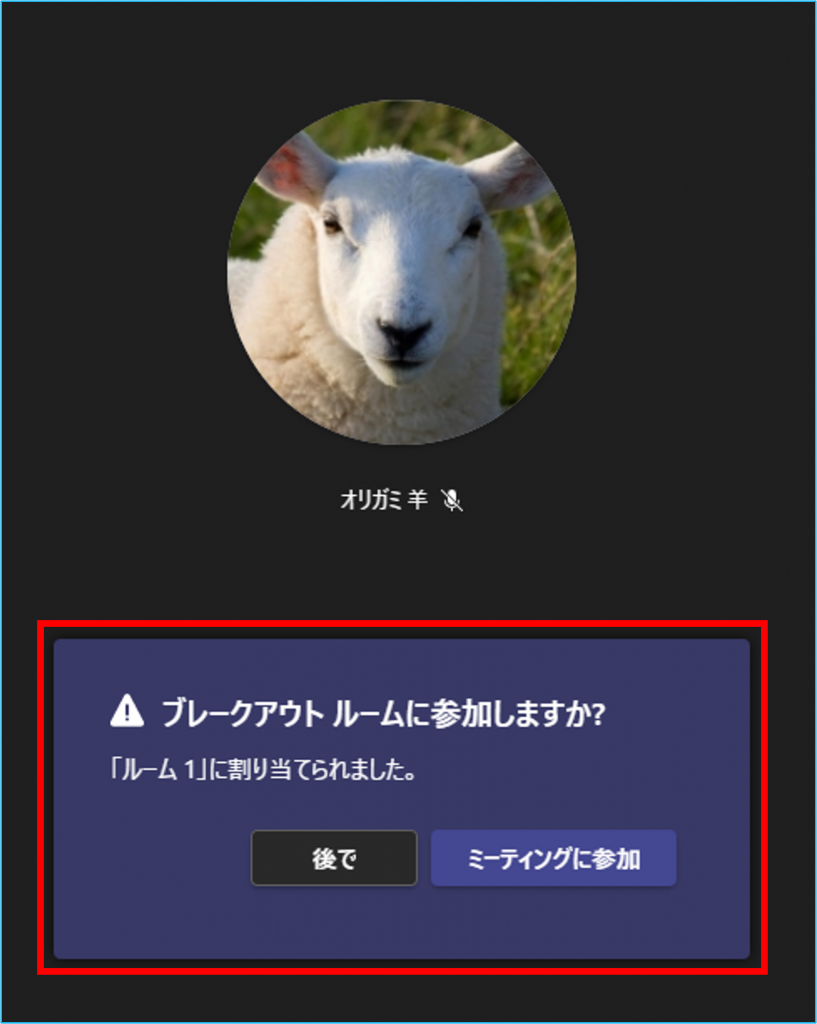Open the profile of the sheep avatar participant

tap(402, 272)
